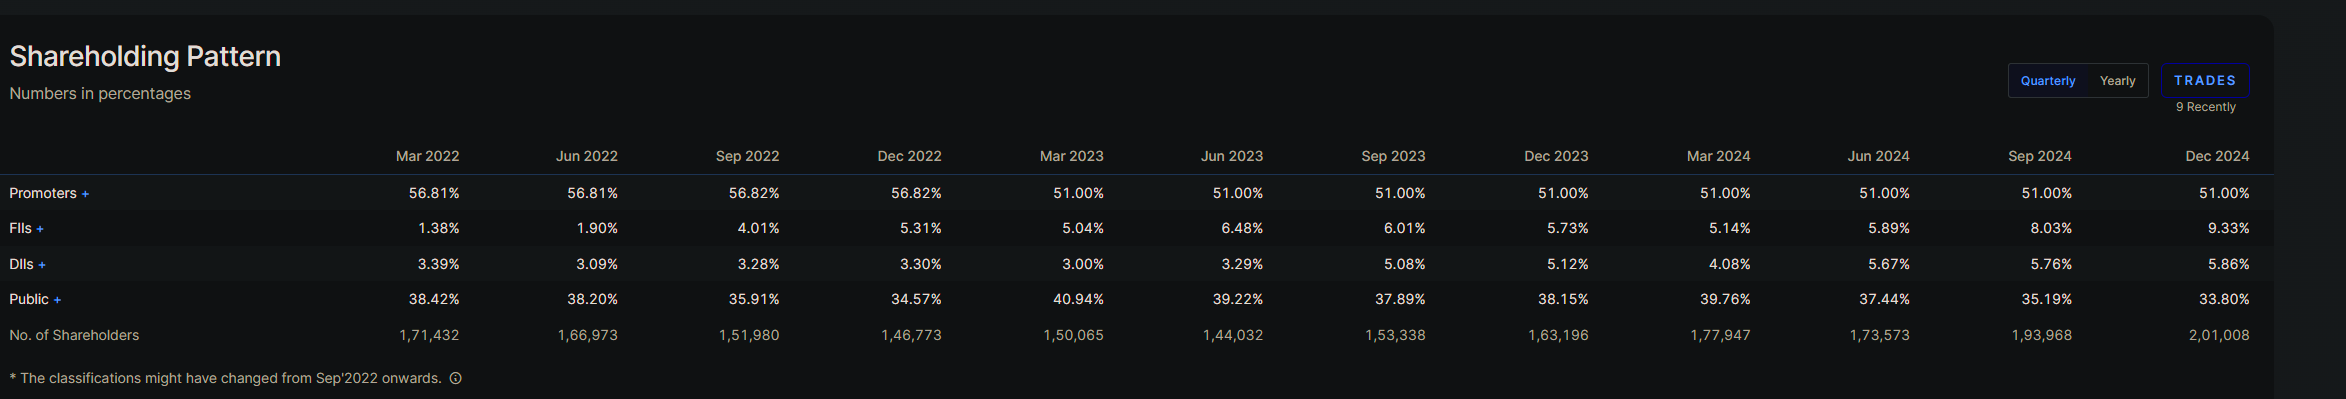The width and height of the screenshot is (2346, 399).
Task: Expand the DIIs row plus icon
Action: tap(42, 265)
